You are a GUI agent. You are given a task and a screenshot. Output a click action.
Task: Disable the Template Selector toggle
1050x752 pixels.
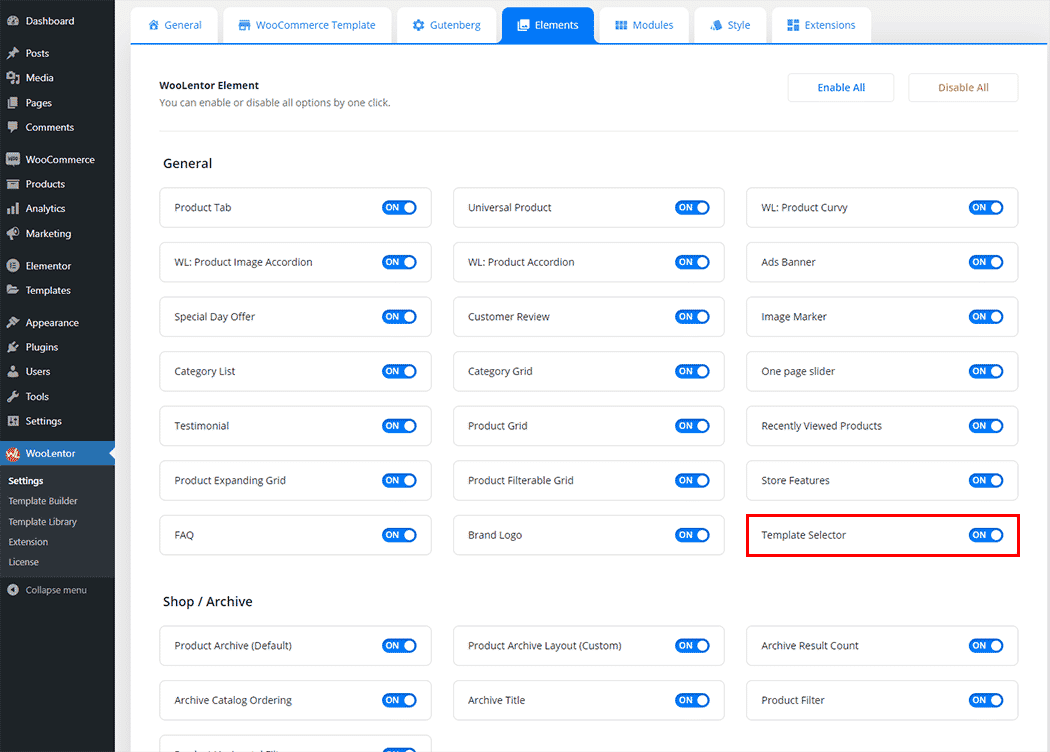point(986,535)
